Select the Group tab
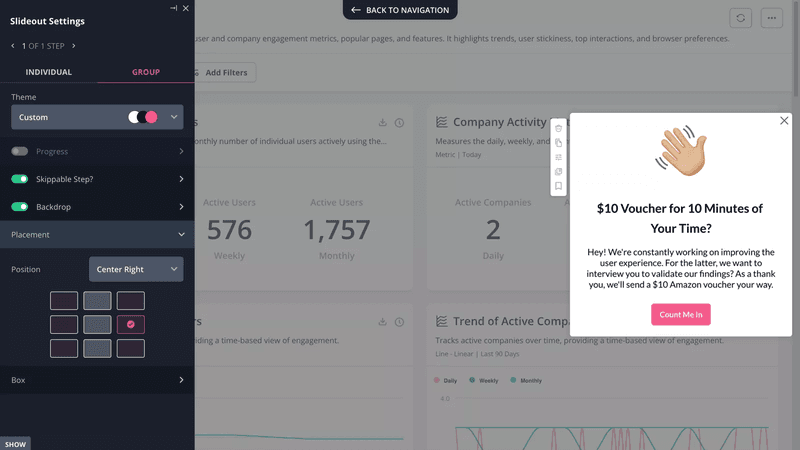 coord(146,72)
